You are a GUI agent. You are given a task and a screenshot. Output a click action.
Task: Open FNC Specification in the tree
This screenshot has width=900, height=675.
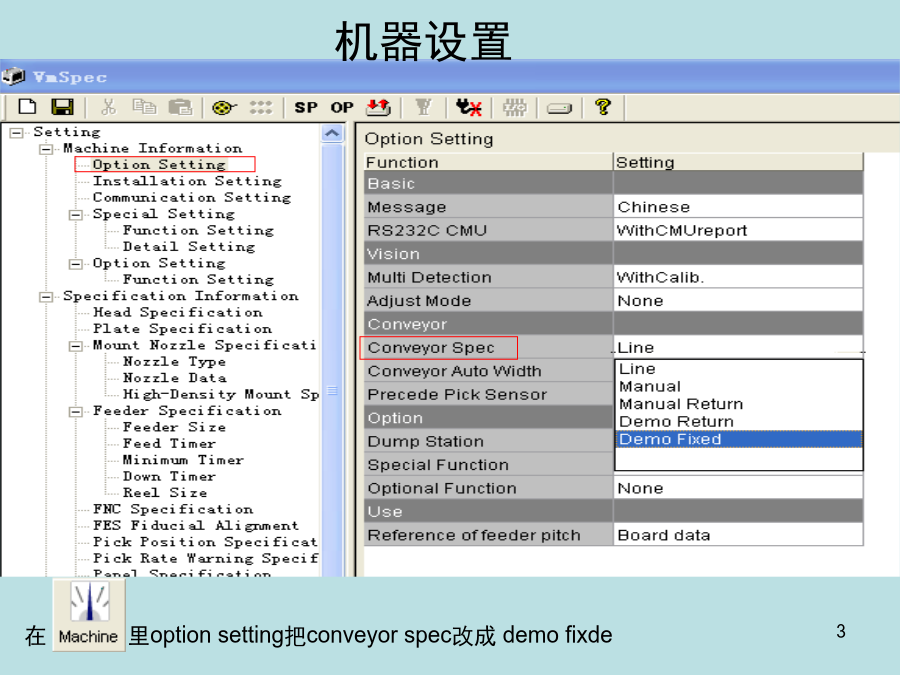(x=173, y=509)
